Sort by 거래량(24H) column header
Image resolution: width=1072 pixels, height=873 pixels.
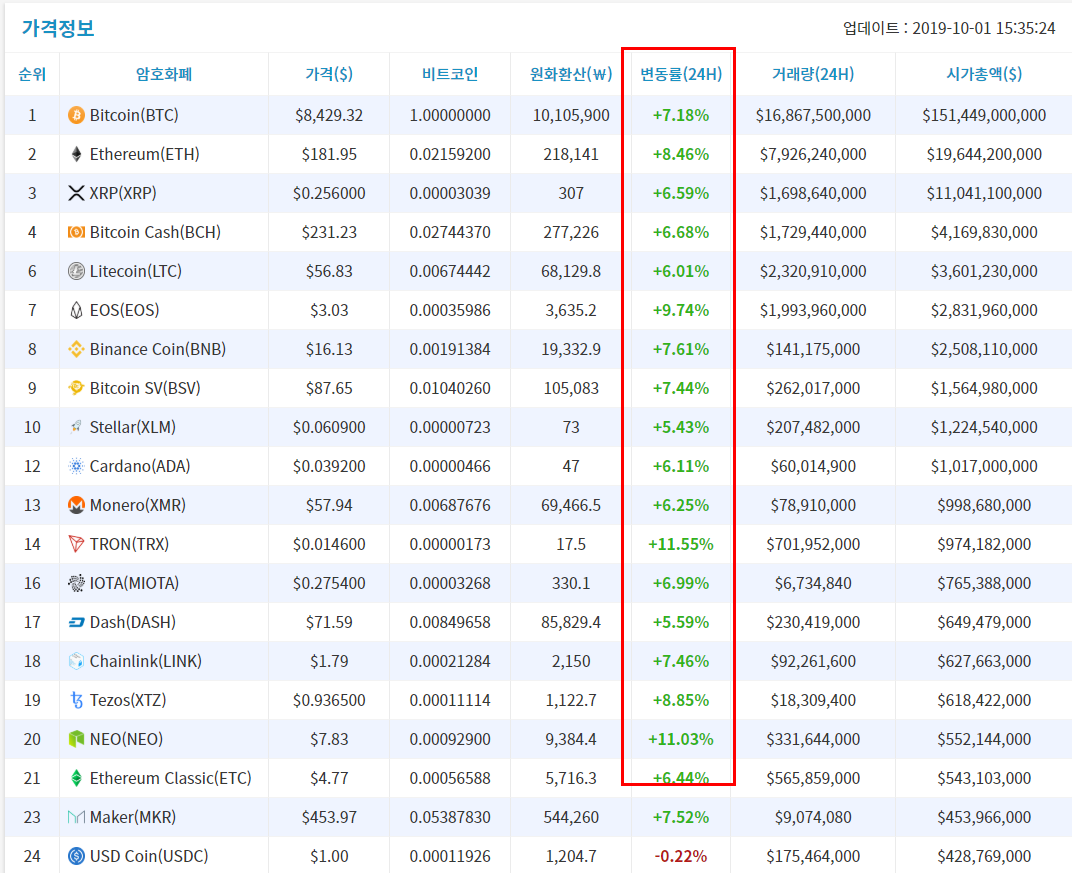813,74
